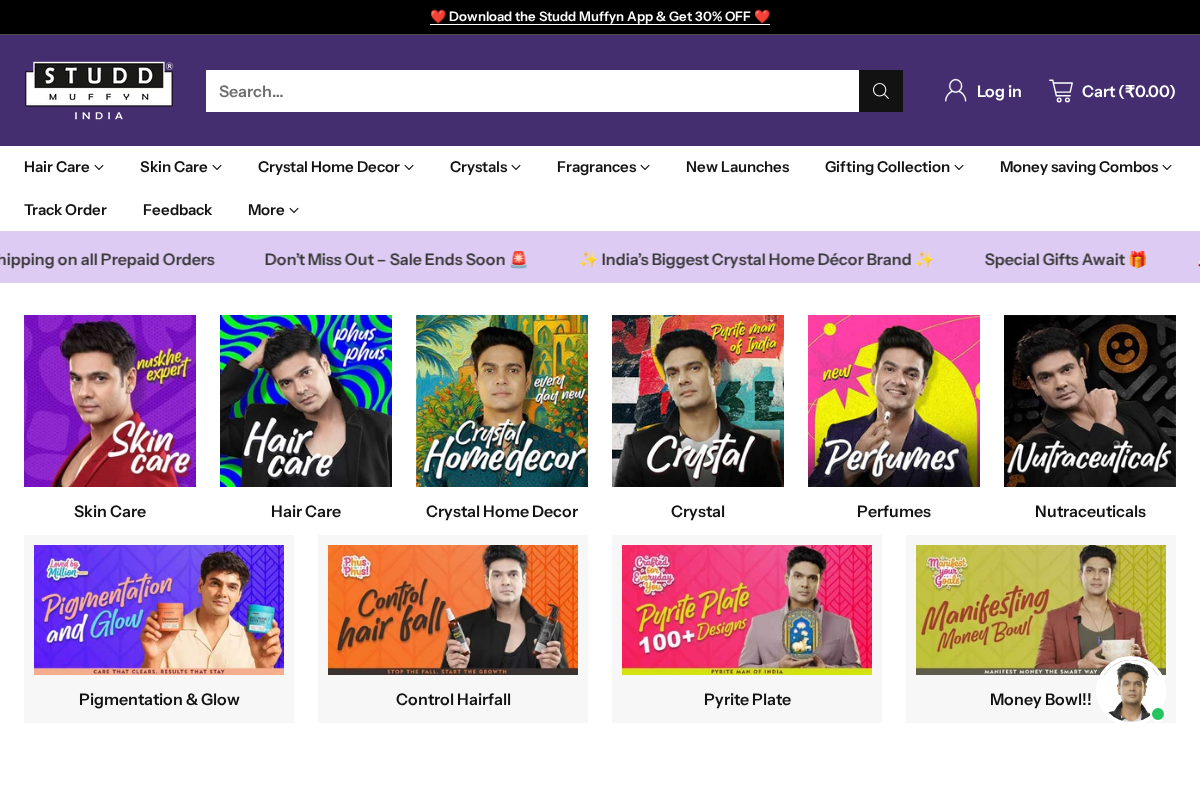Screen dimensions: 1200x800
Task: Select the Perfumes category tile
Action: [x=894, y=401]
